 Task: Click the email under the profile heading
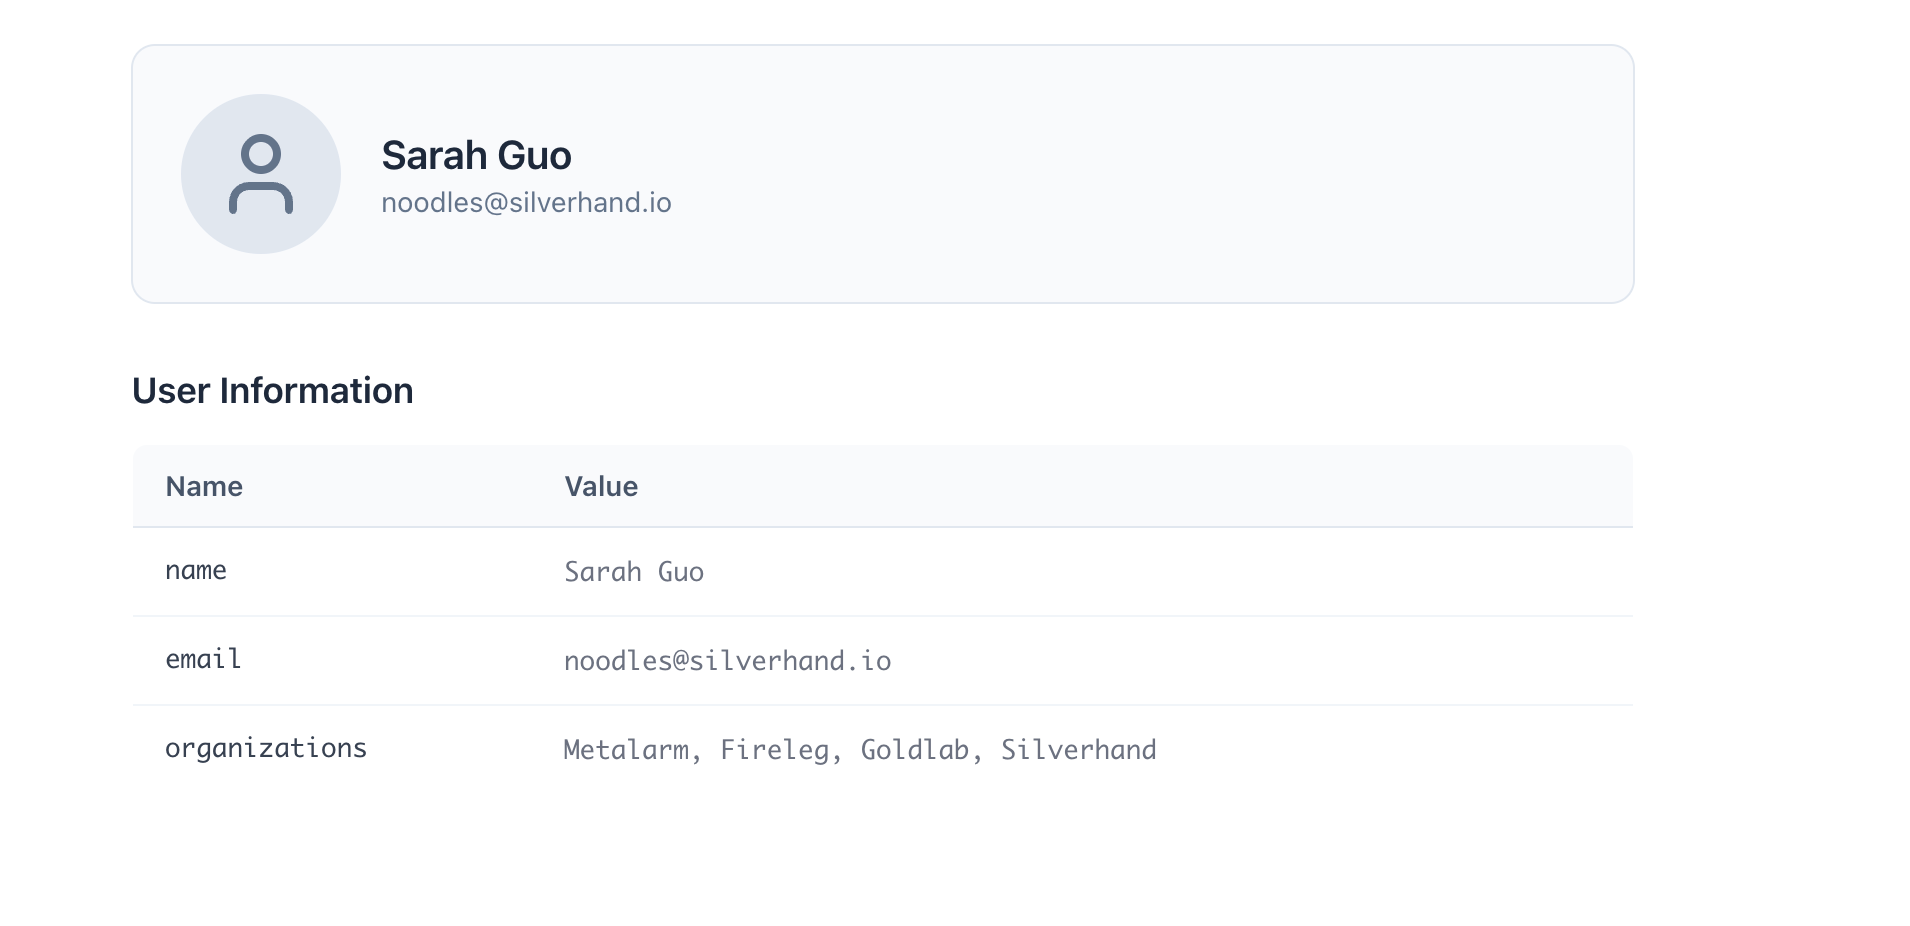coord(526,203)
